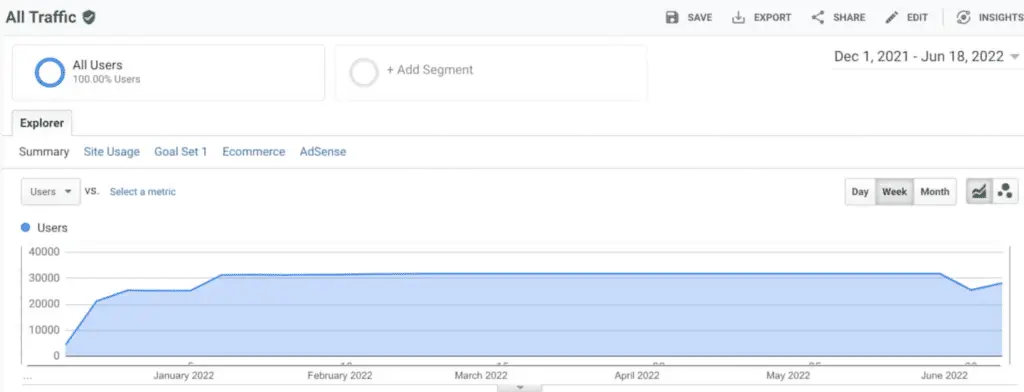Click the January 2022 axis label
The image size is (1024, 392).
coord(184,376)
